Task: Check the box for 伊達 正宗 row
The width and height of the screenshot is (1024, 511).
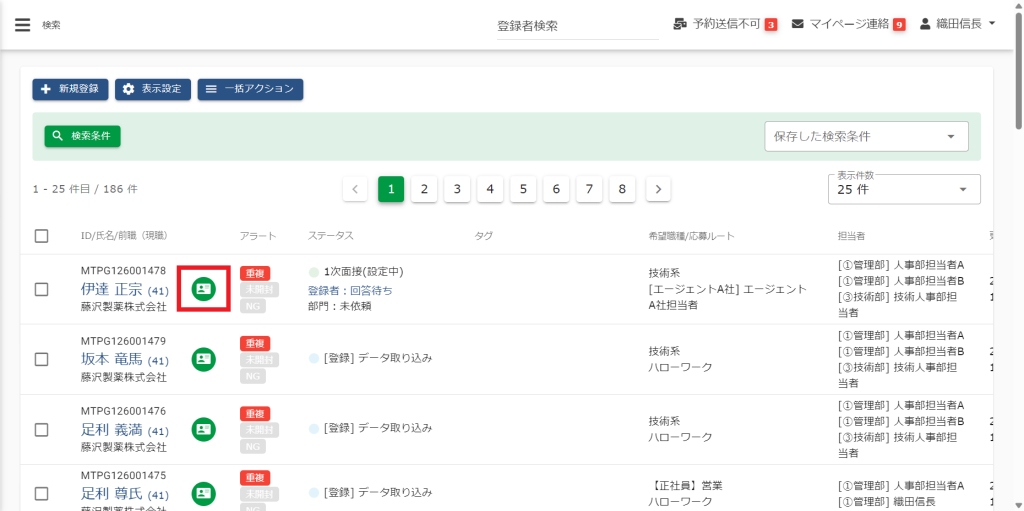Action: tap(41, 289)
